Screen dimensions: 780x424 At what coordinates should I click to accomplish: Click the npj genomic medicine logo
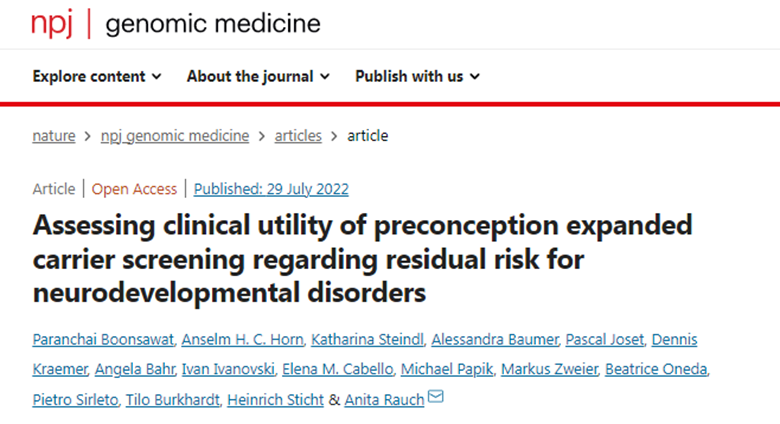click(x=175, y=23)
